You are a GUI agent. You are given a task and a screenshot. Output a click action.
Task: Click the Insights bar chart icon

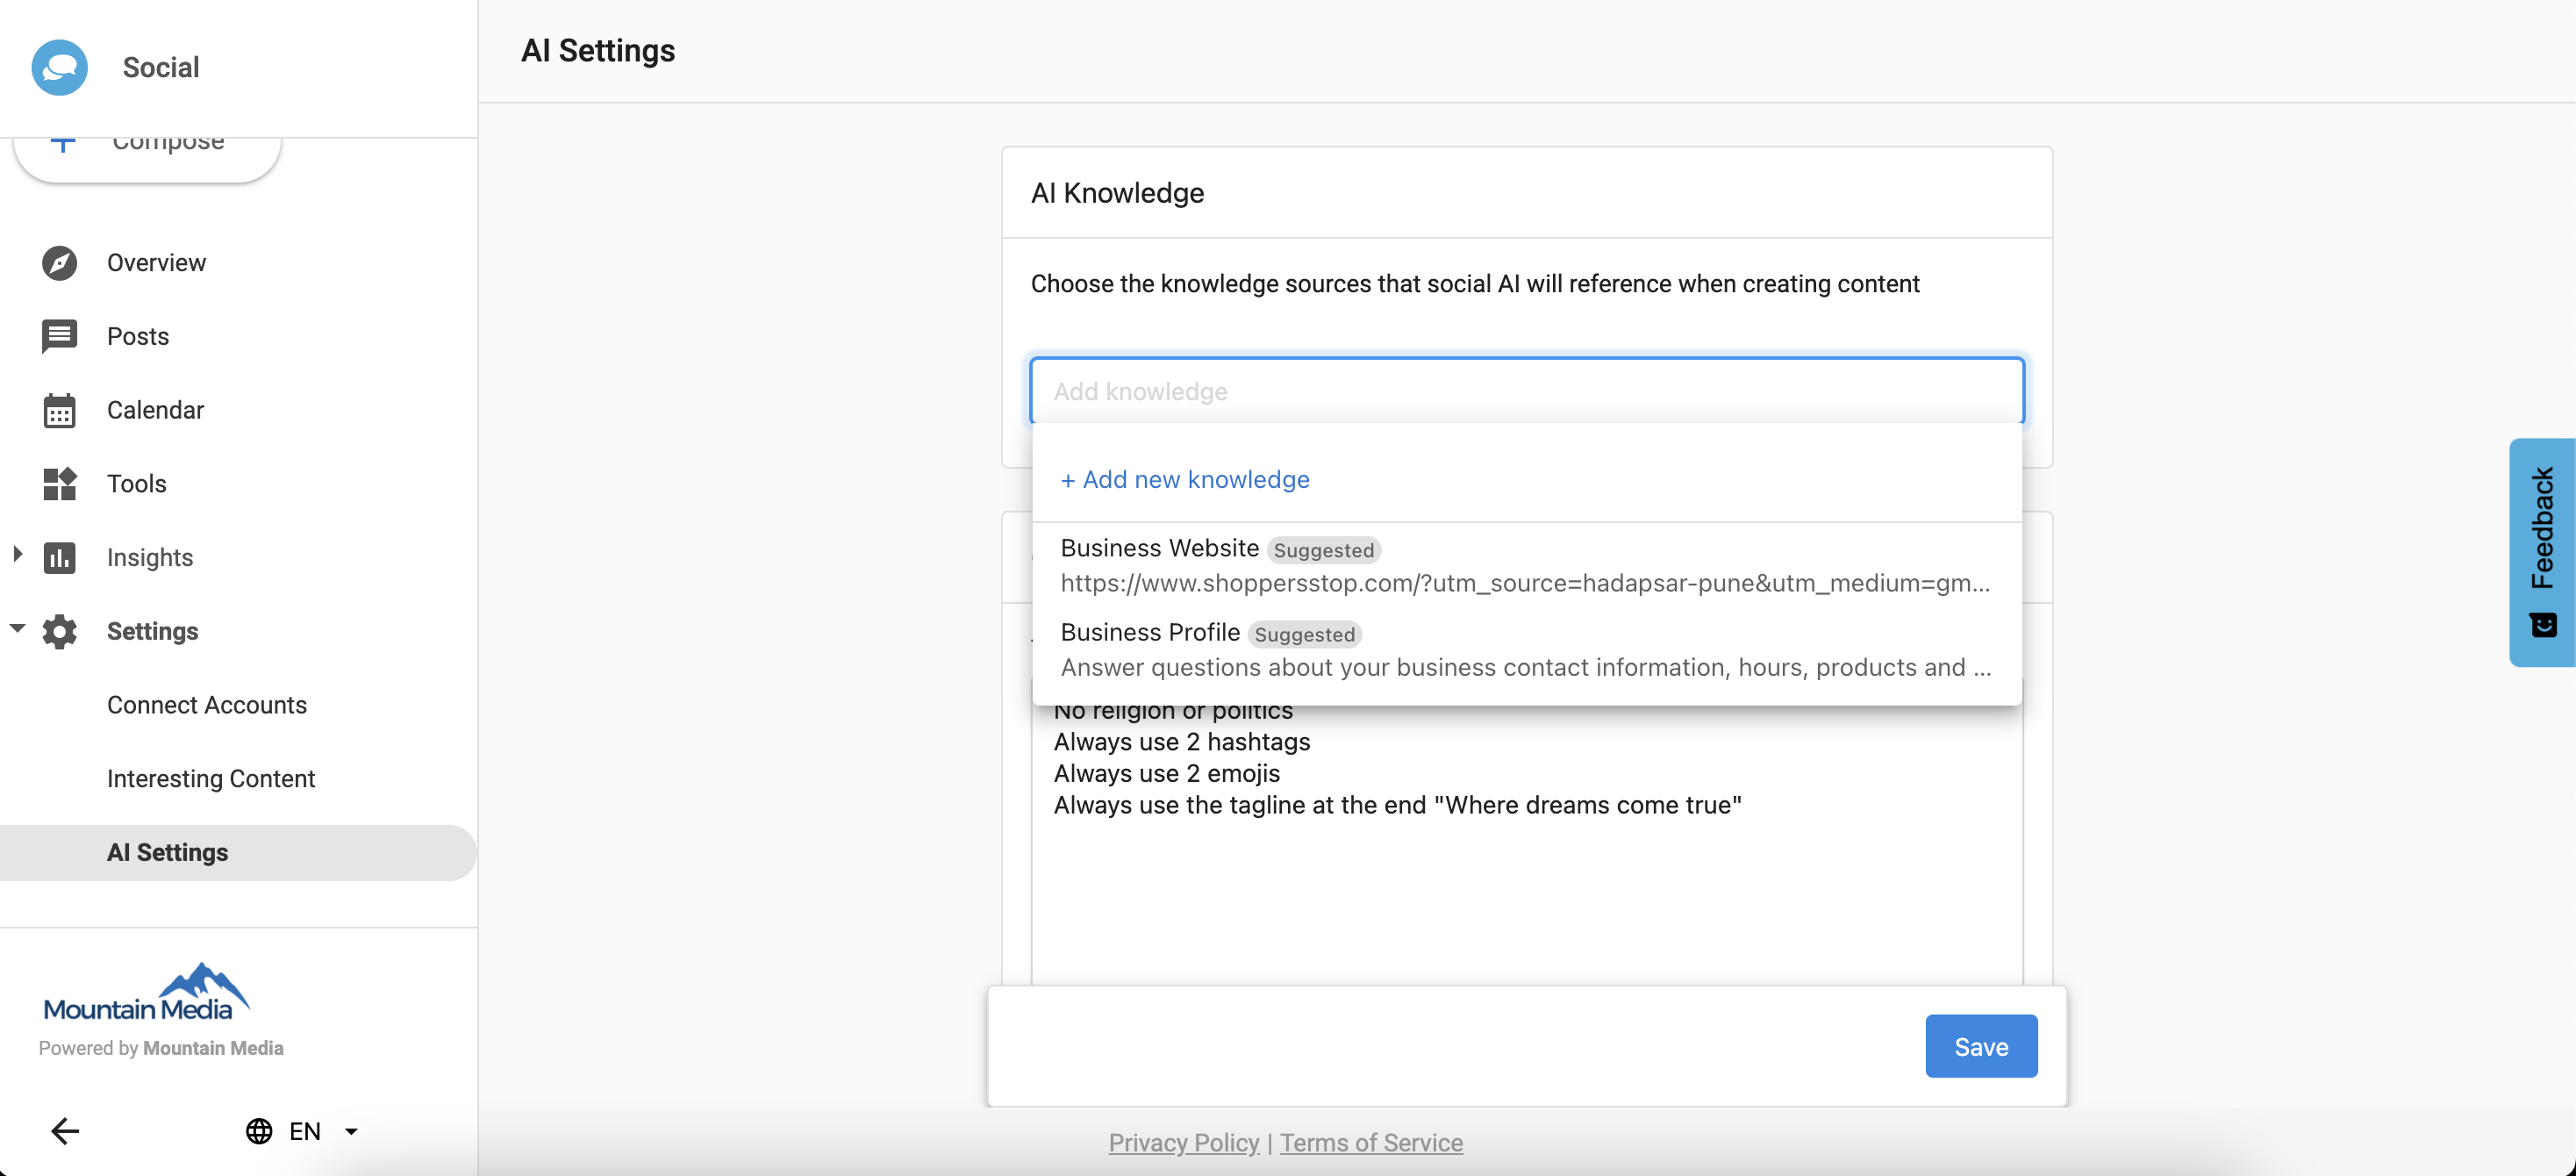[59, 558]
